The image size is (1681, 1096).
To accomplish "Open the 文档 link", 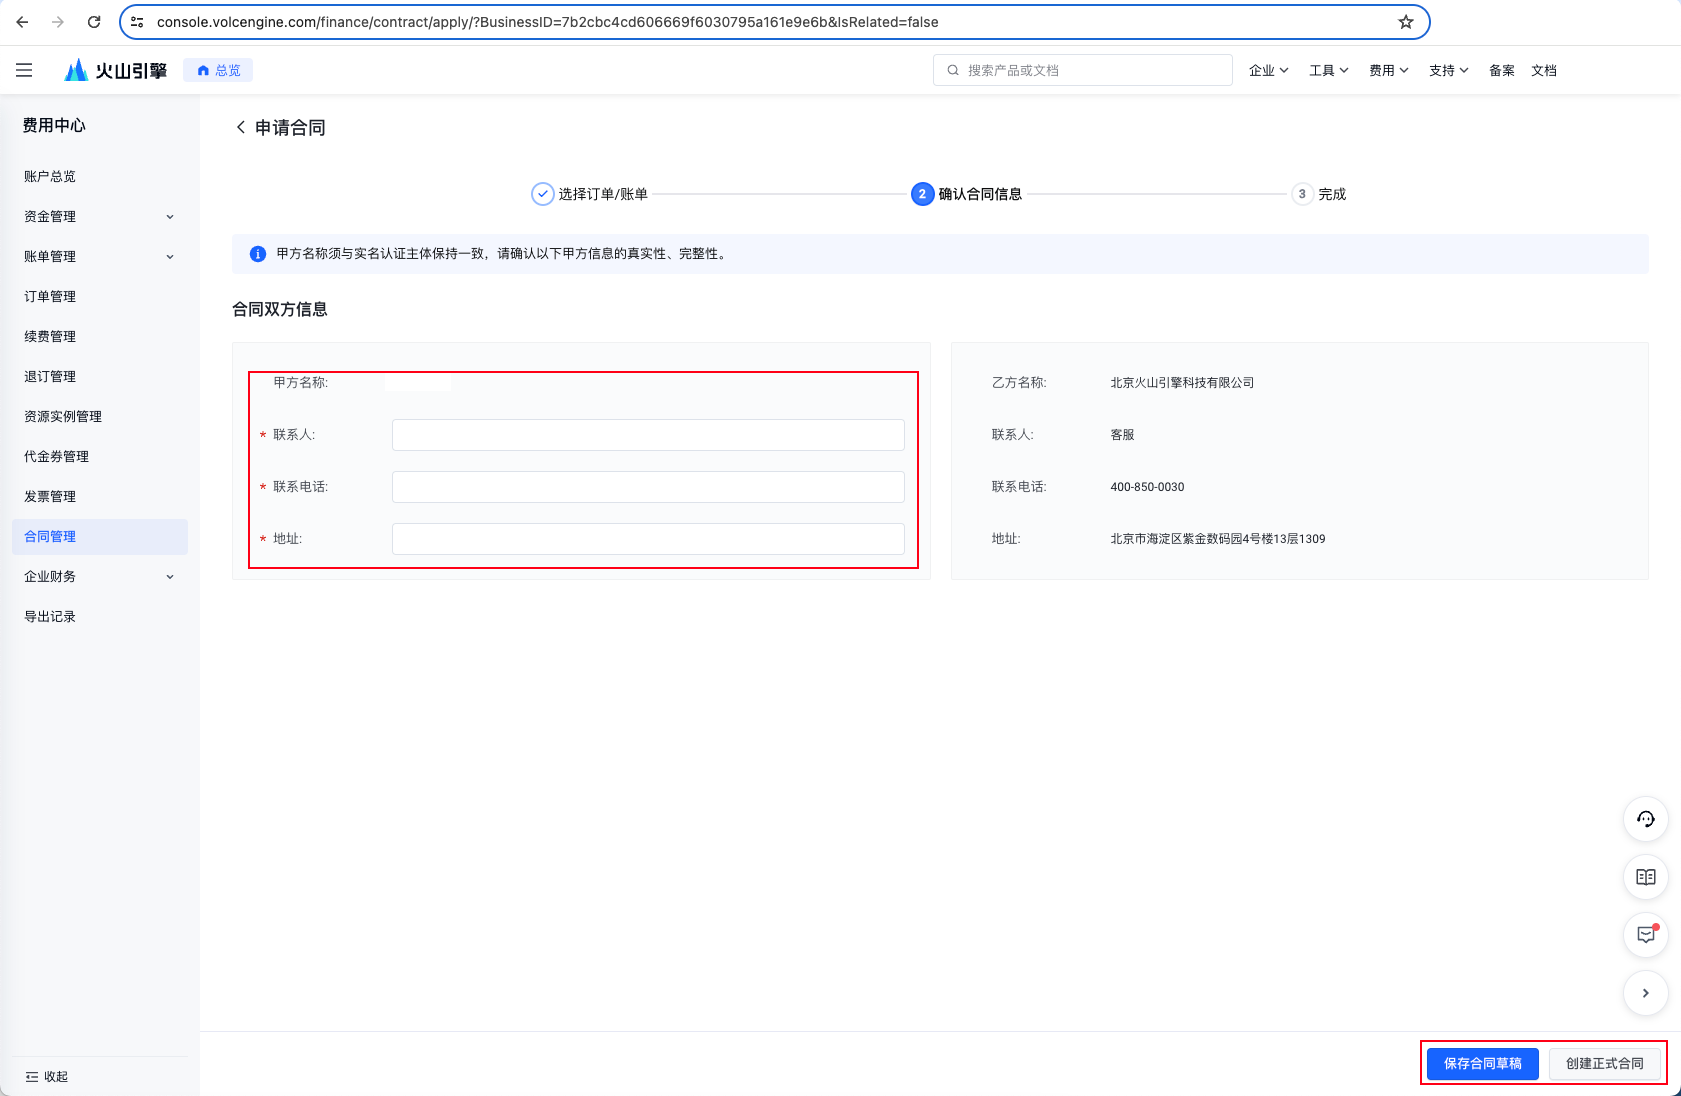I will point(1544,70).
